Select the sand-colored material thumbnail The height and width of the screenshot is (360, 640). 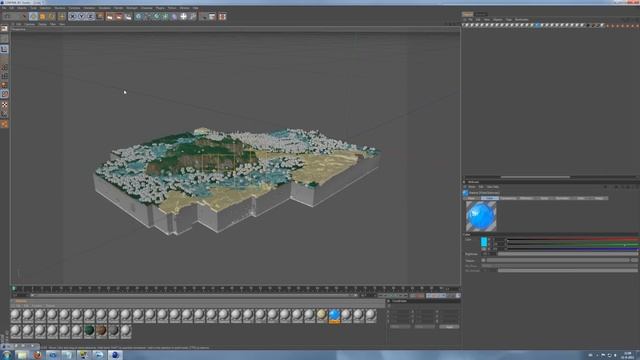click(322, 315)
